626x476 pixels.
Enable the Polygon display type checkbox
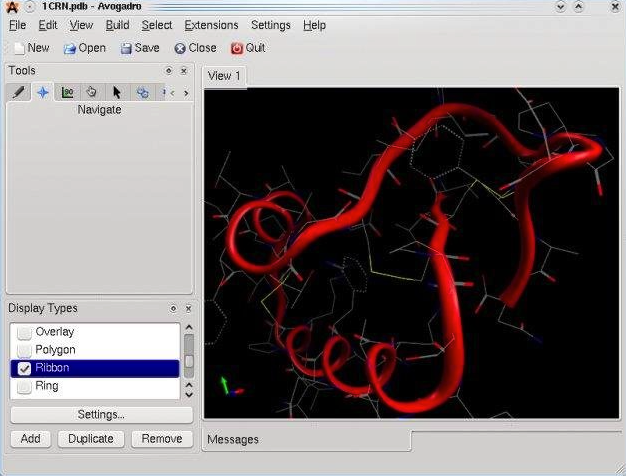pos(24,350)
